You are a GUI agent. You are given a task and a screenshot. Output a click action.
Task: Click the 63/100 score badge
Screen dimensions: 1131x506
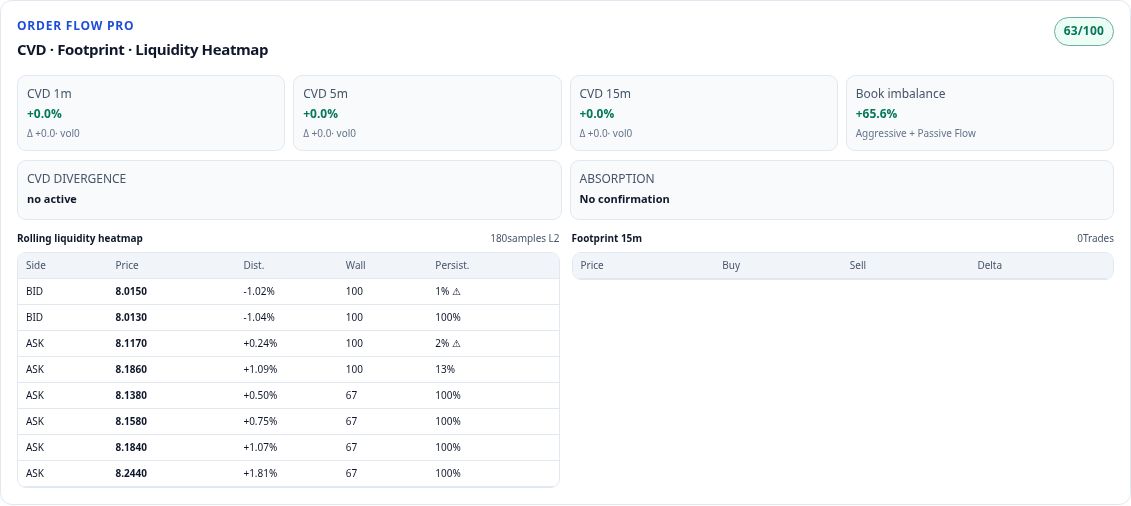coord(1083,31)
